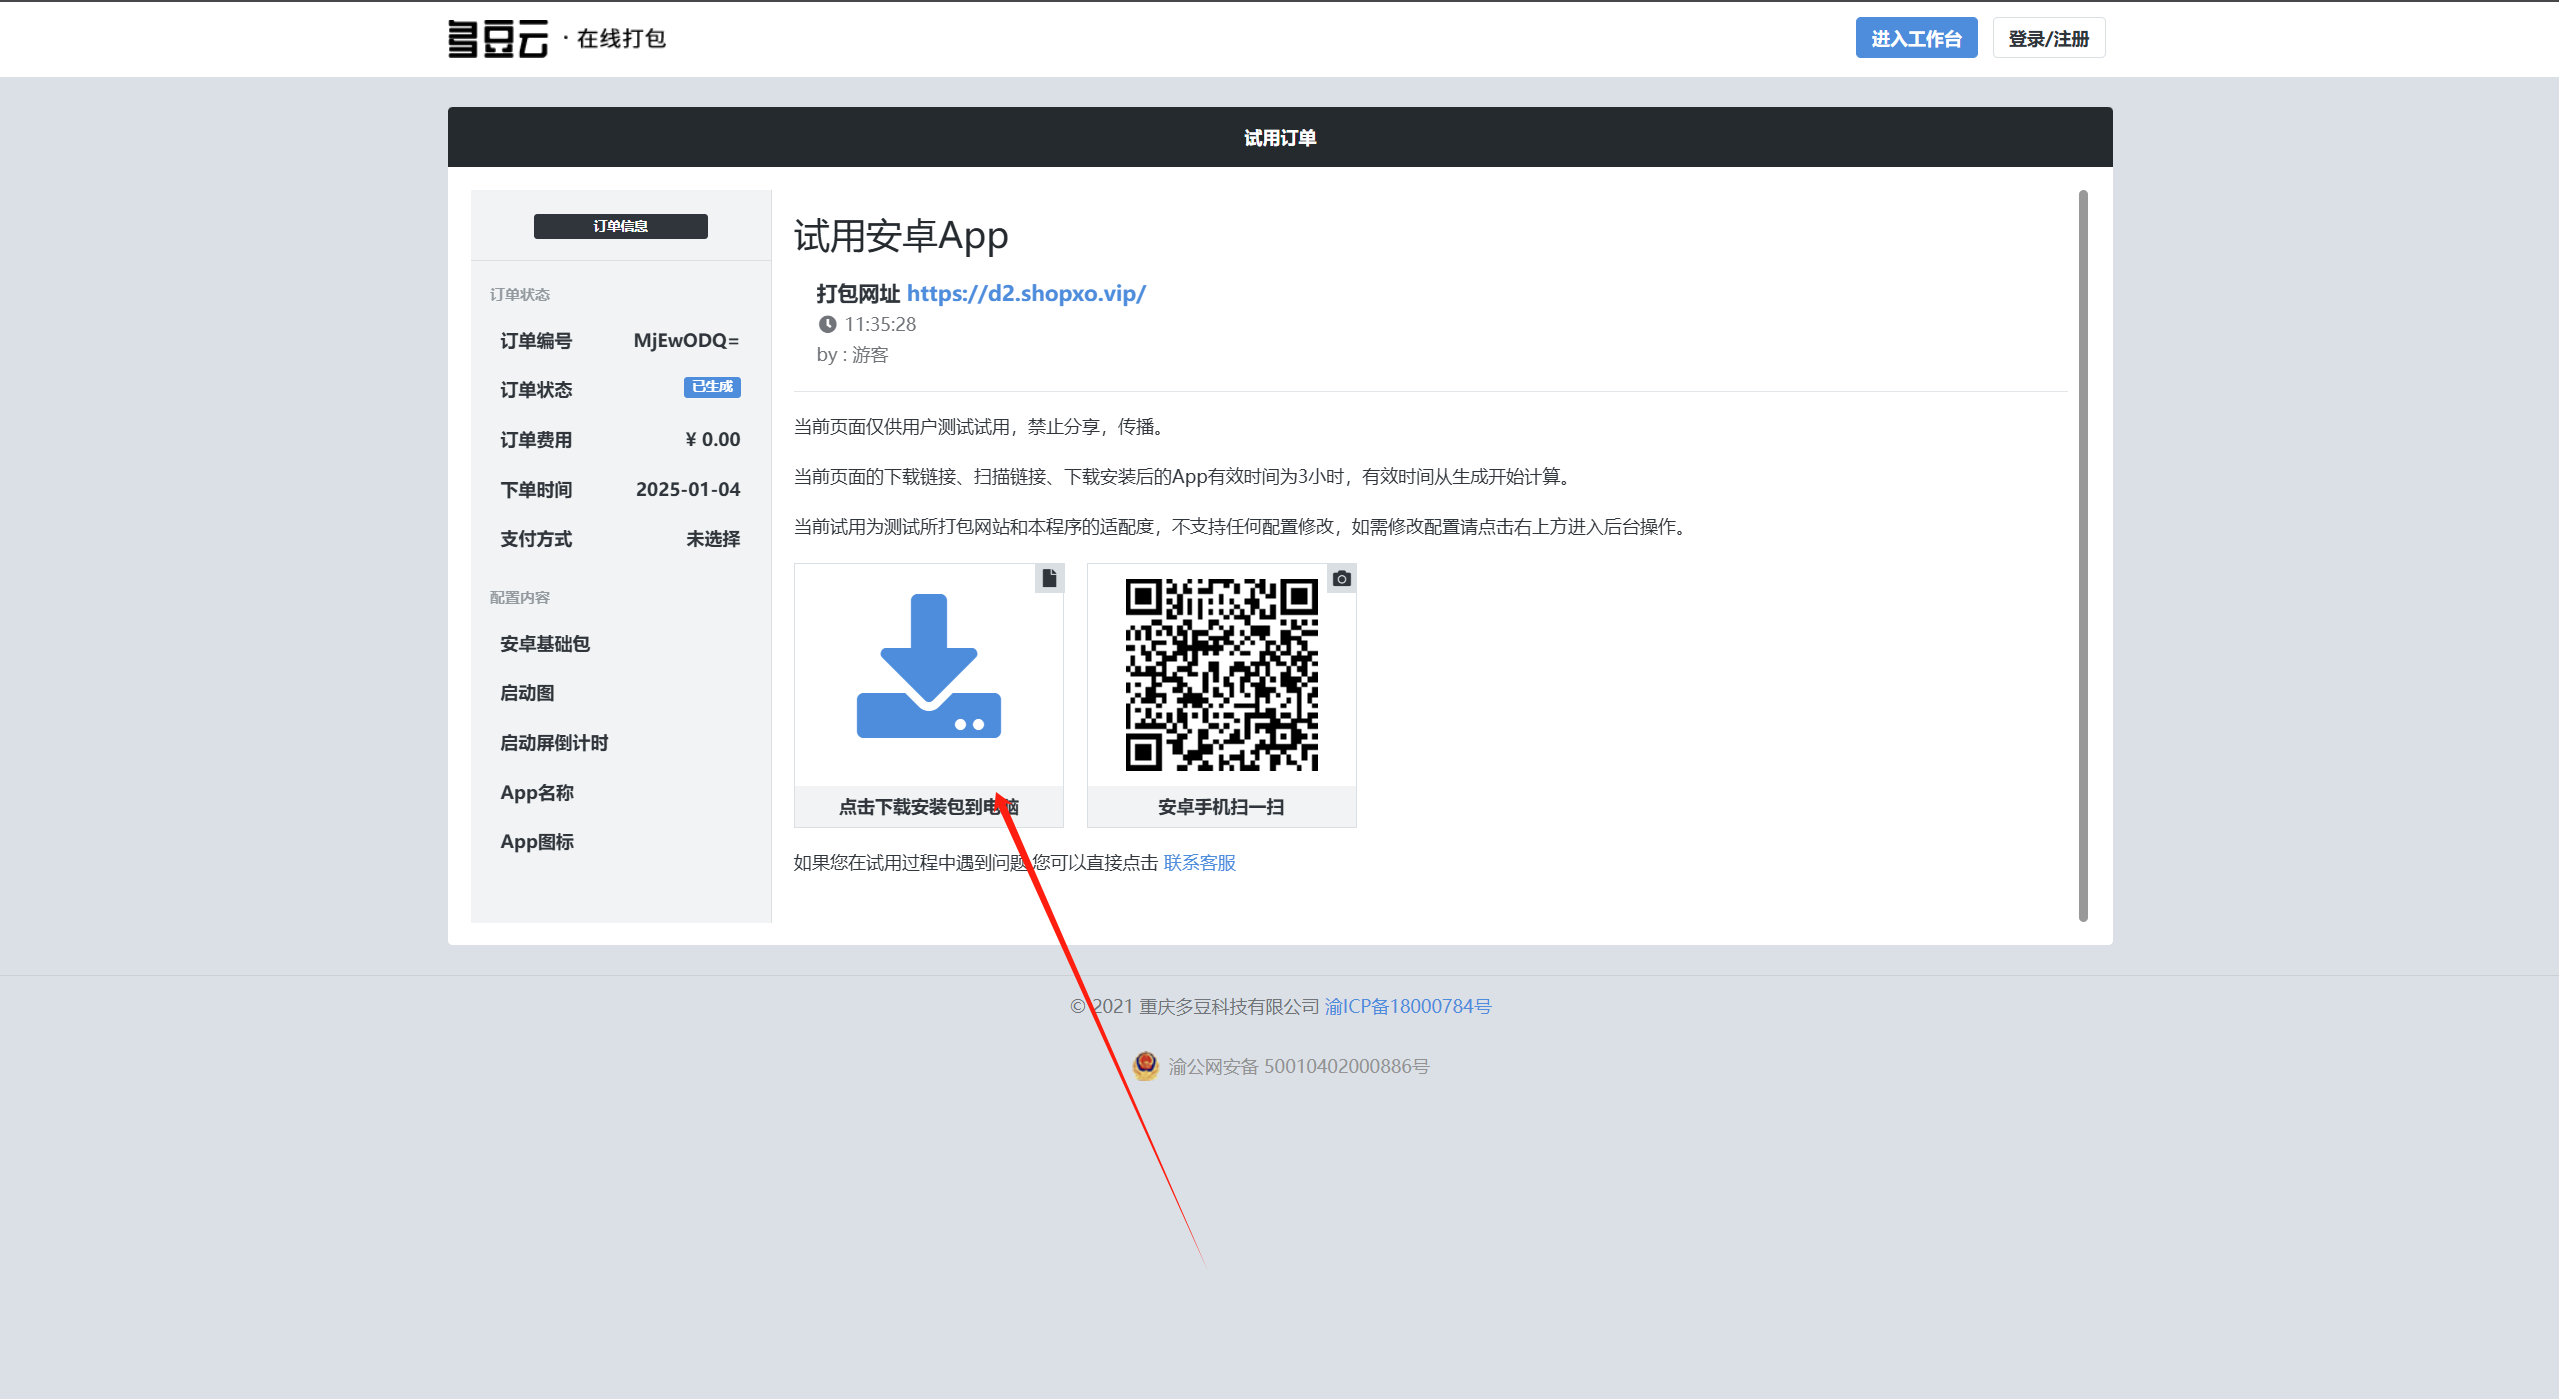This screenshot has width=2559, height=1399.
Task: Open the 渝ICP备18000784号 link
Action: click(1407, 1006)
